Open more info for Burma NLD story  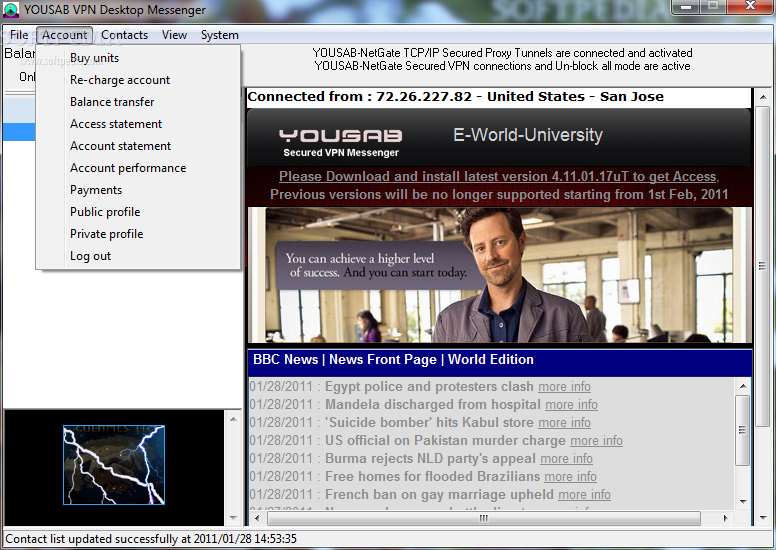coord(566,458)
